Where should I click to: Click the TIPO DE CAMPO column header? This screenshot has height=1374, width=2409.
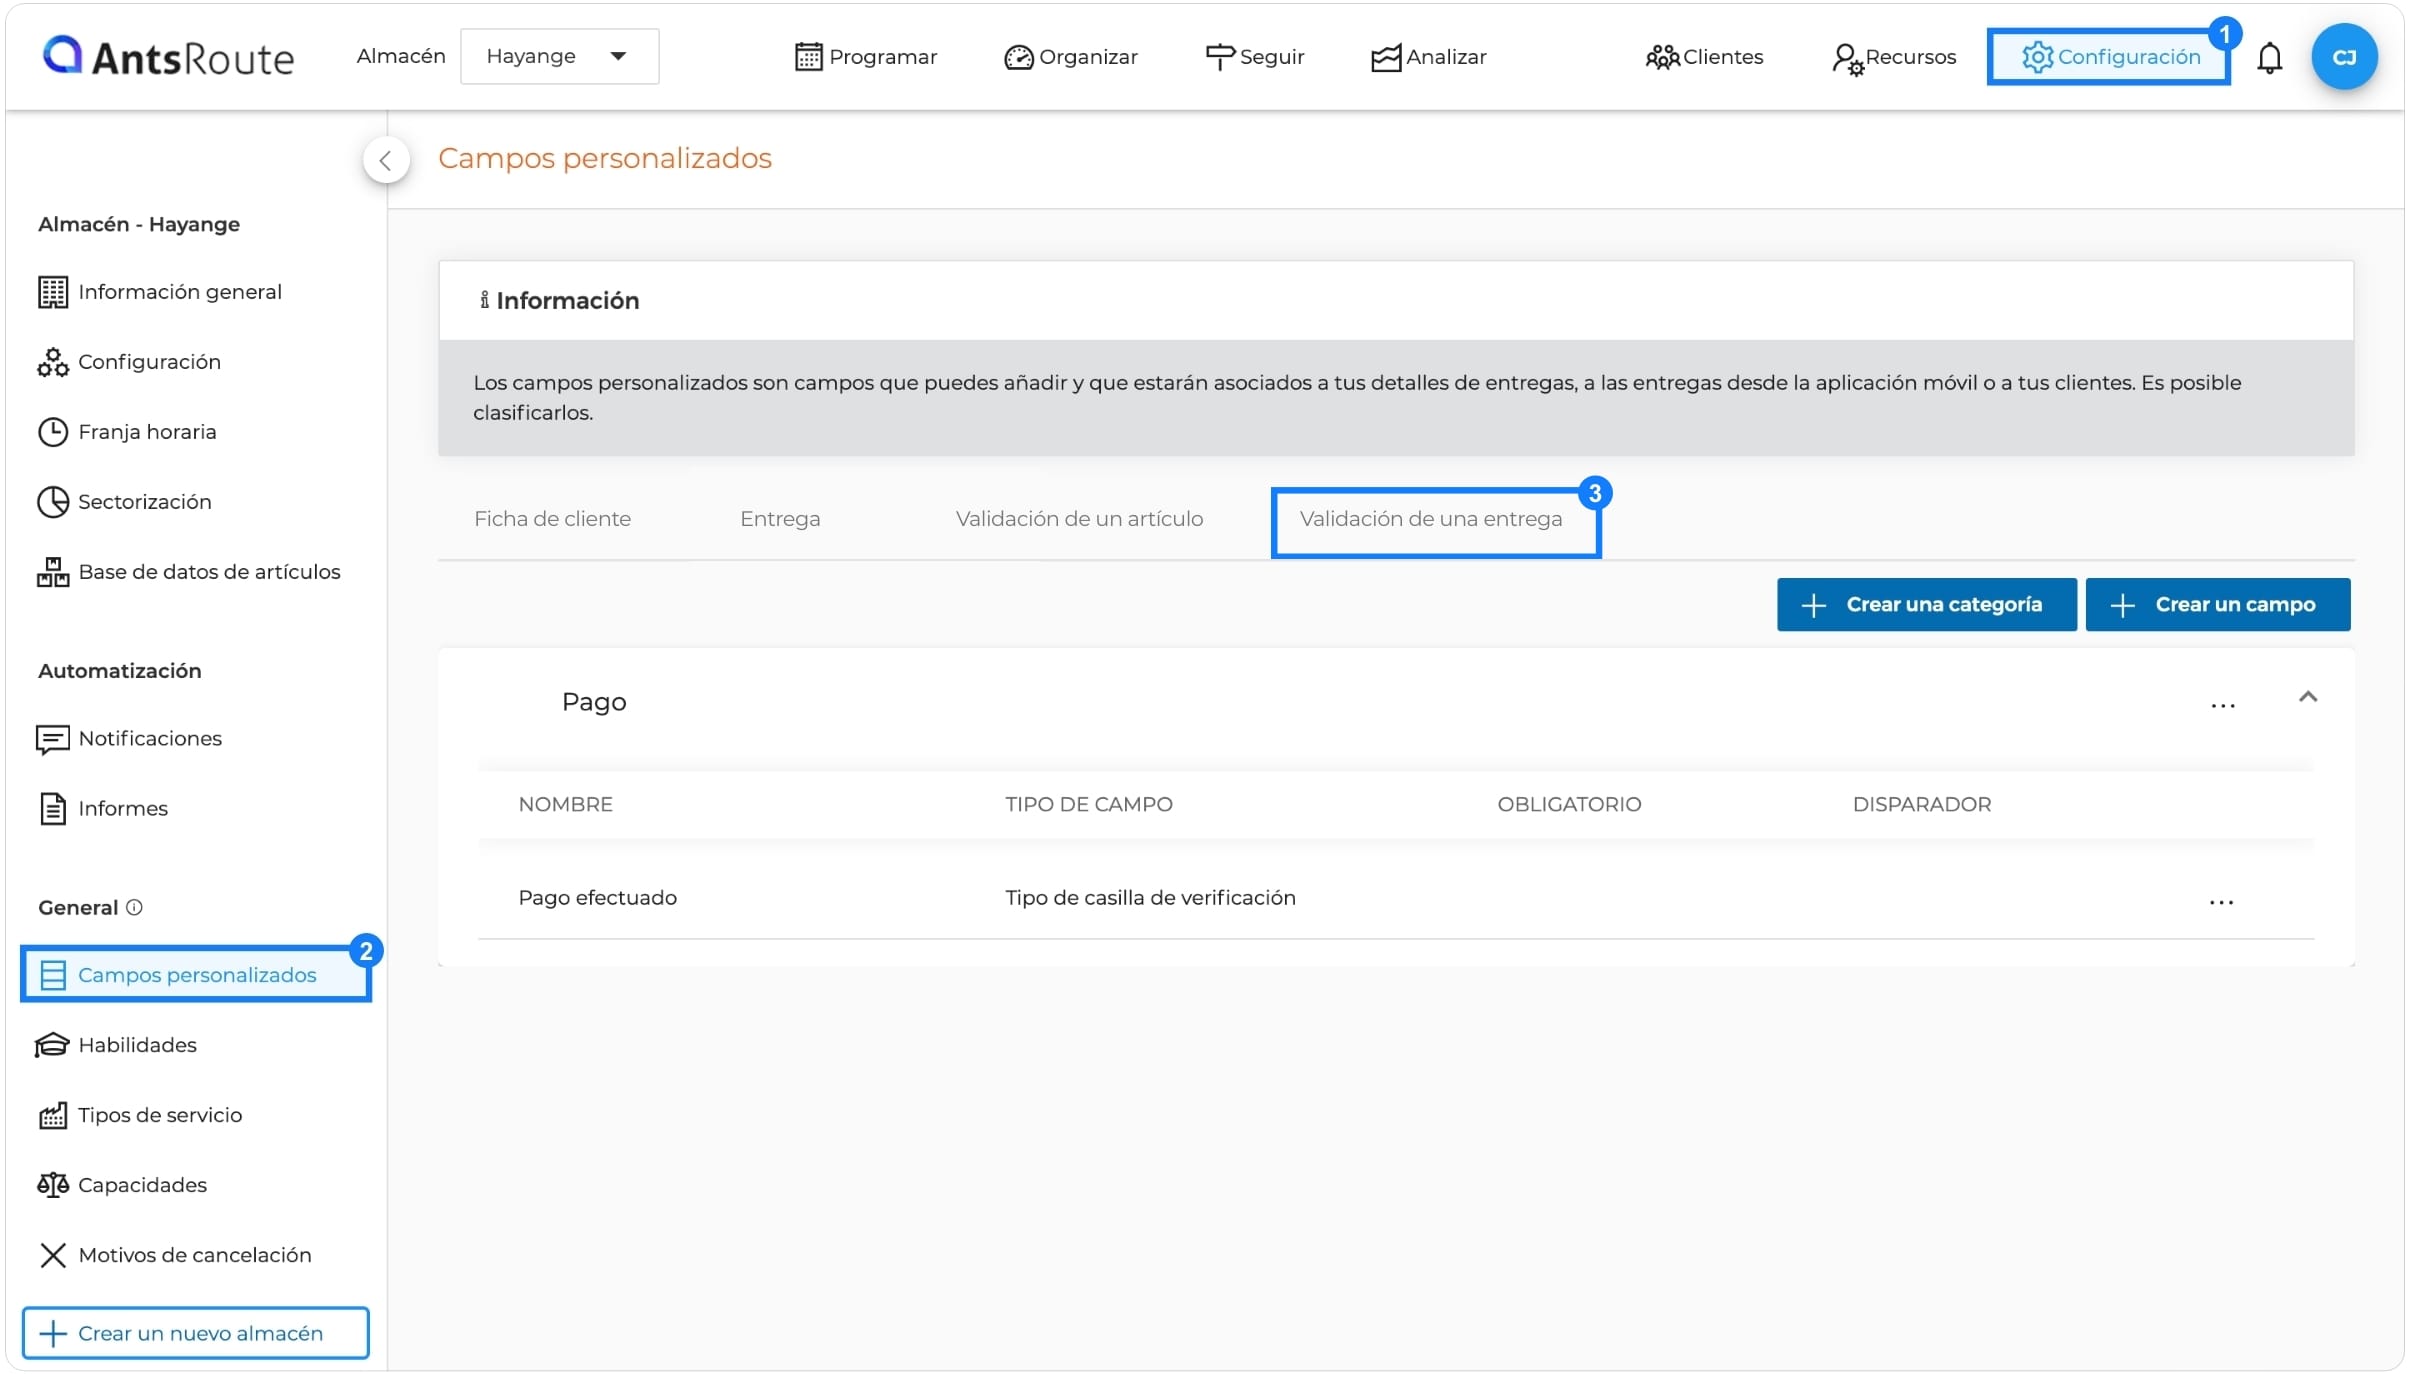point(1088,805)
